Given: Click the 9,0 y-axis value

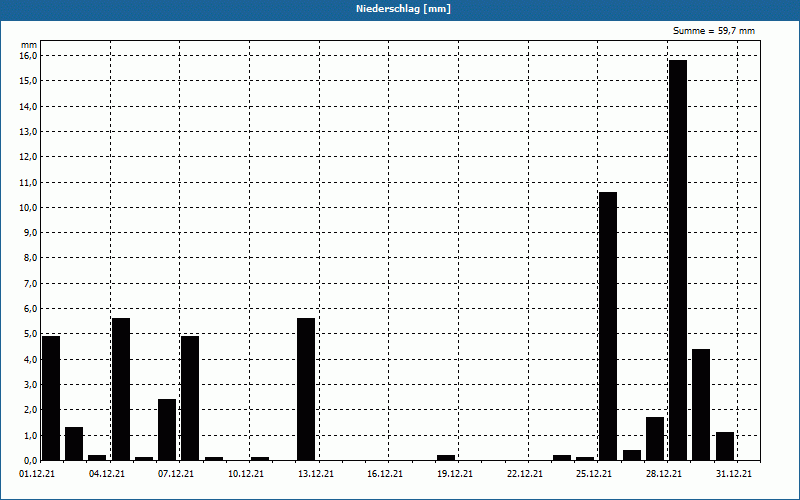Looking at the screenshot, I should pyautogui.click(x=31, y=233).
